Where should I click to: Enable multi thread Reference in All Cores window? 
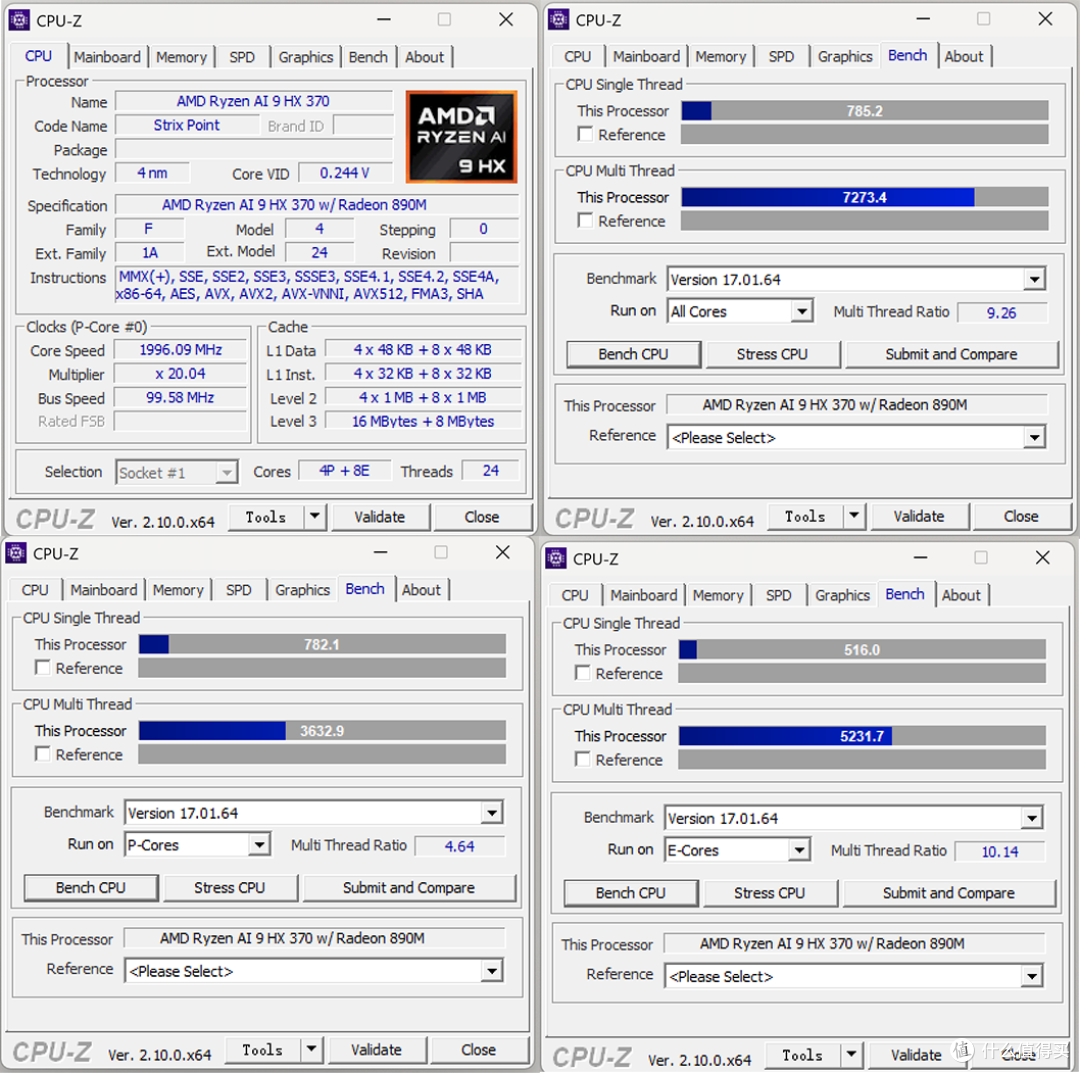(x=585, y=220)
